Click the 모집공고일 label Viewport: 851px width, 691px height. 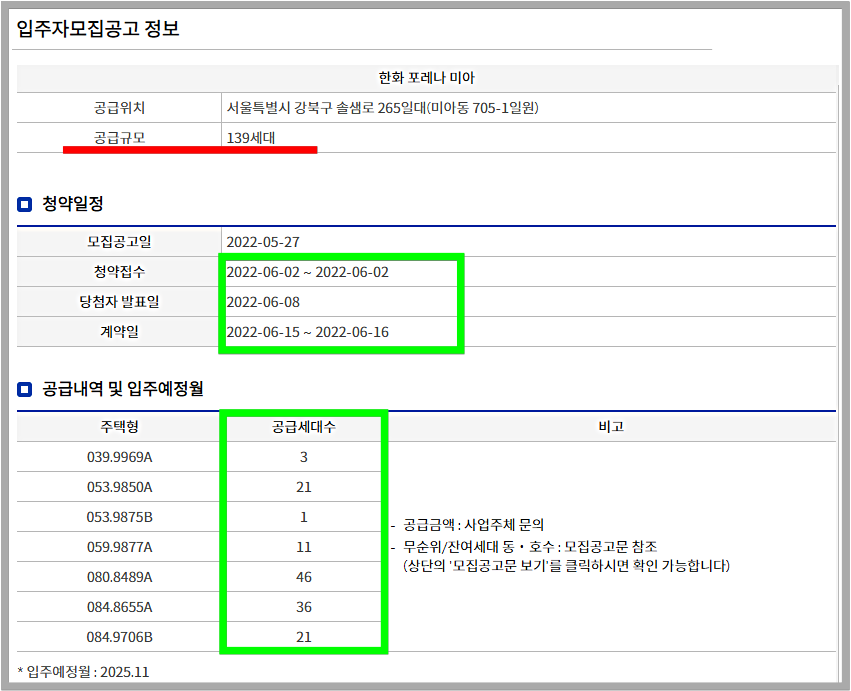[119, 242]
